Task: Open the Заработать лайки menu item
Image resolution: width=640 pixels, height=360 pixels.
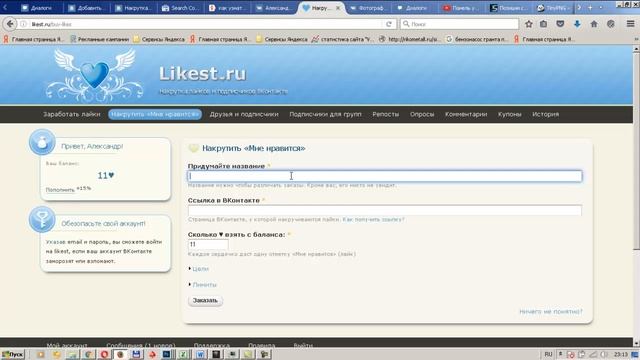Action: click(x=71, y=114)
